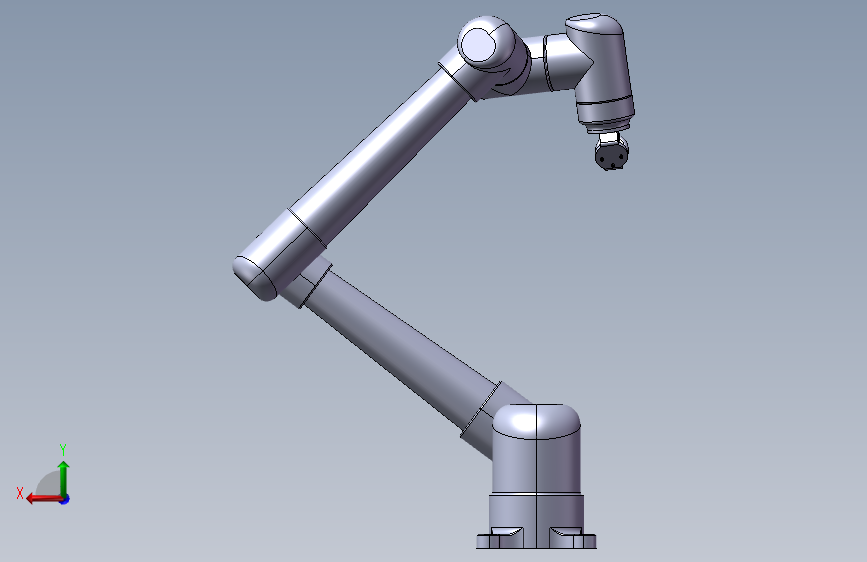Click the "X" label of the orientation triad

pos(20,493)
